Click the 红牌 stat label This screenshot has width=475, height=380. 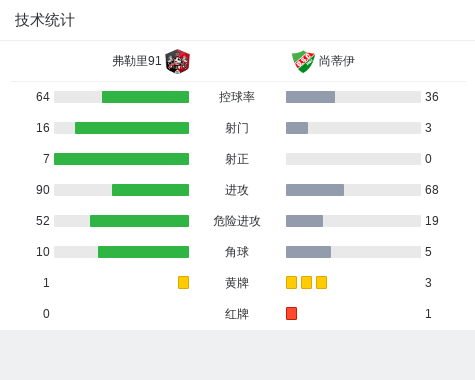[x=237, y=314]
